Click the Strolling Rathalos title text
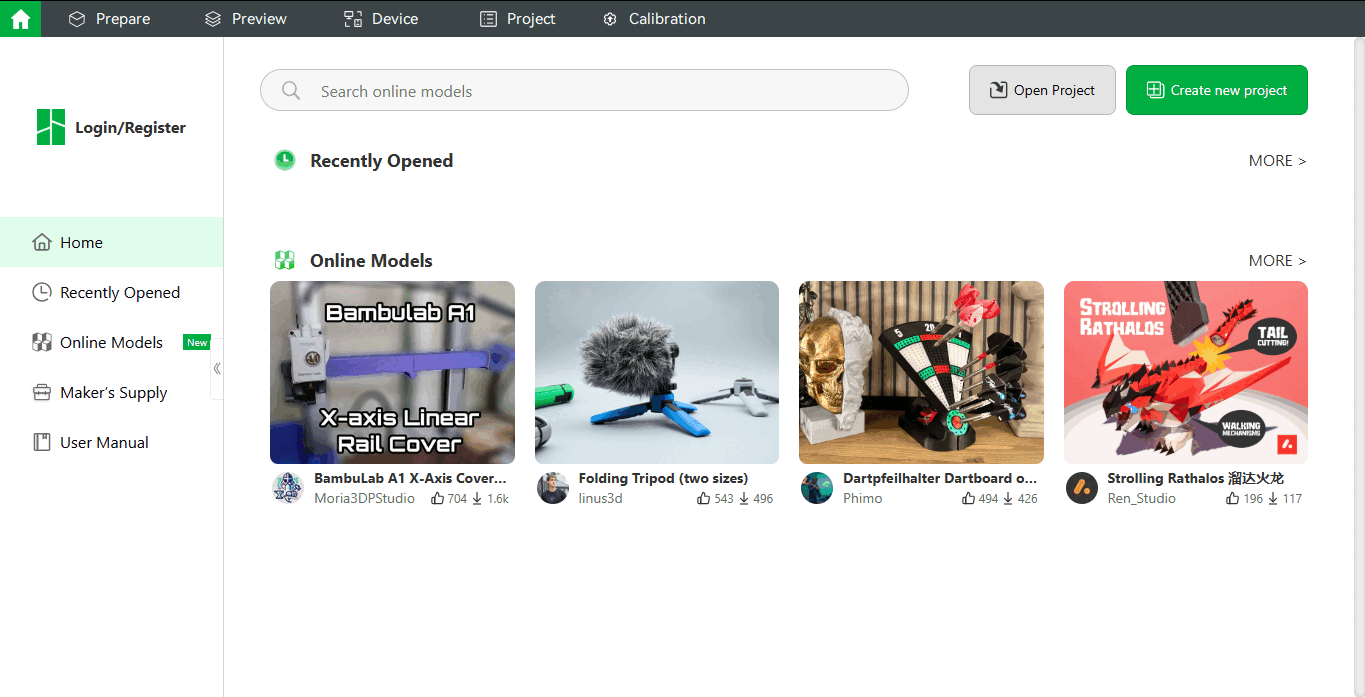Image resolution: width=1365 pixels, height=697 pixels. [1195, 478]
